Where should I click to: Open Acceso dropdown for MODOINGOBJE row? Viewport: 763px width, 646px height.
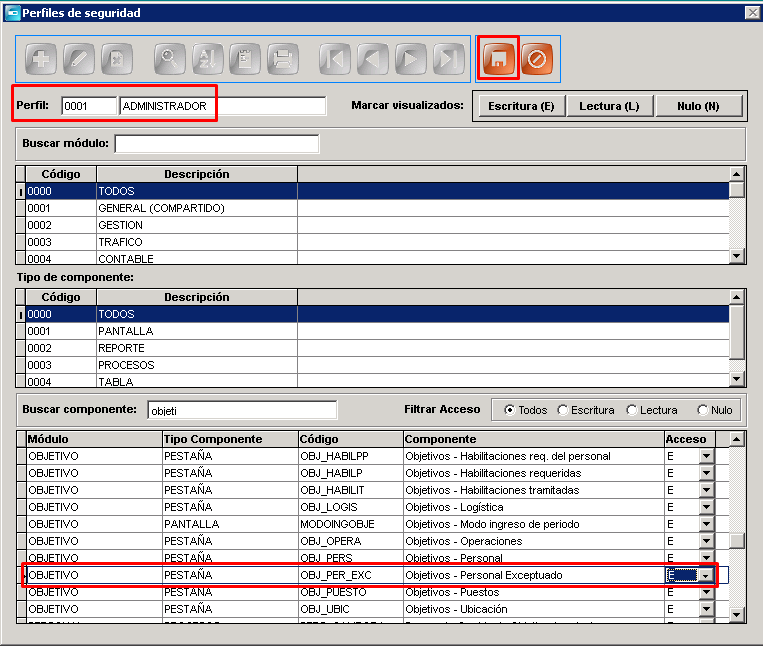coord(706,524)
